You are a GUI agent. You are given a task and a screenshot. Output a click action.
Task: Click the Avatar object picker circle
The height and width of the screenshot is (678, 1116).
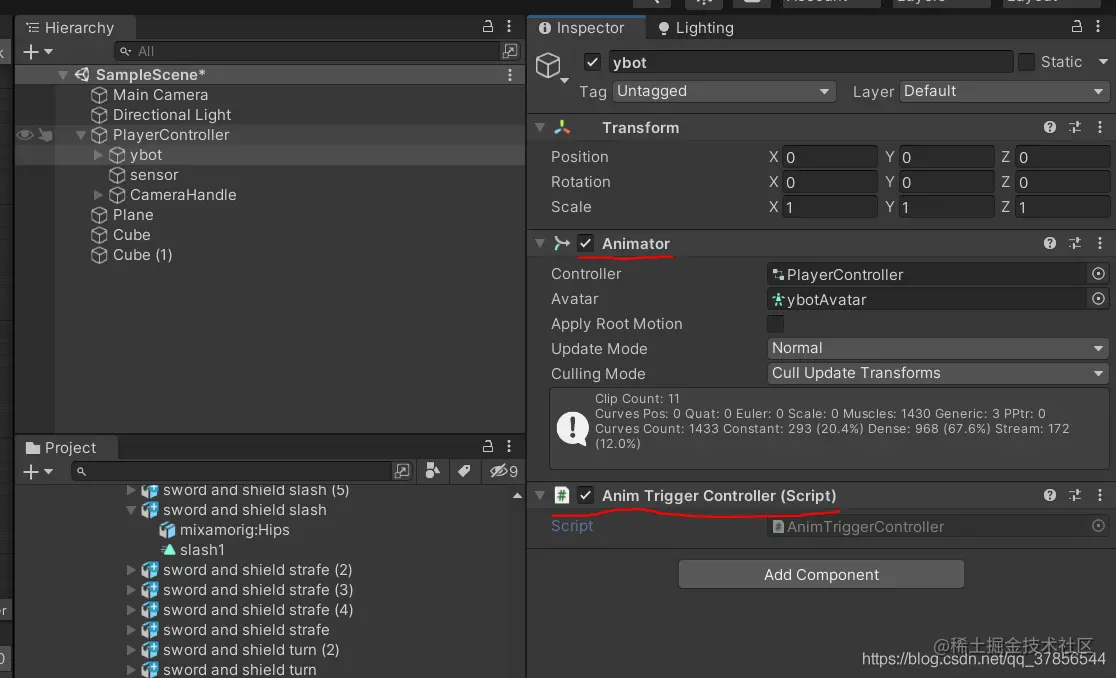(x=1098, y=299)
